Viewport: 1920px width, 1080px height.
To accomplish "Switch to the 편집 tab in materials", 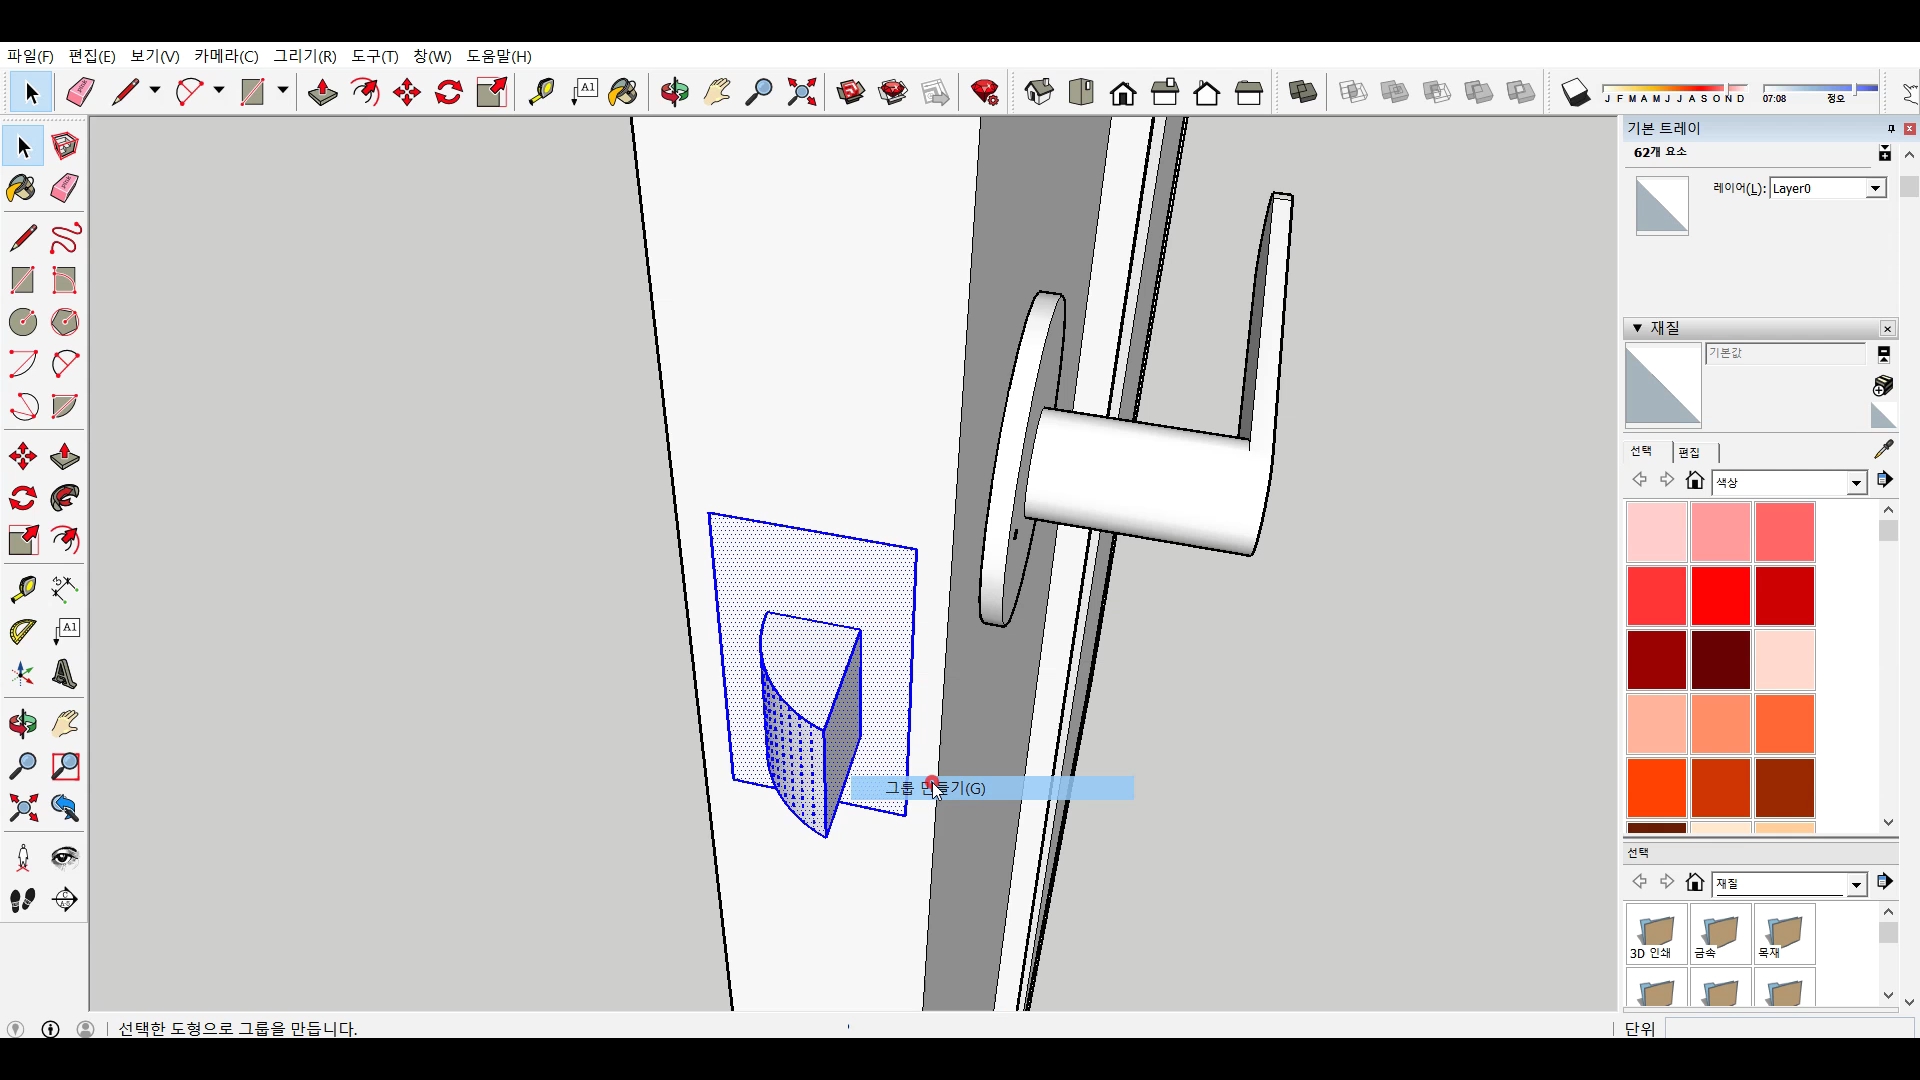I will click(x=1689, y=452).
